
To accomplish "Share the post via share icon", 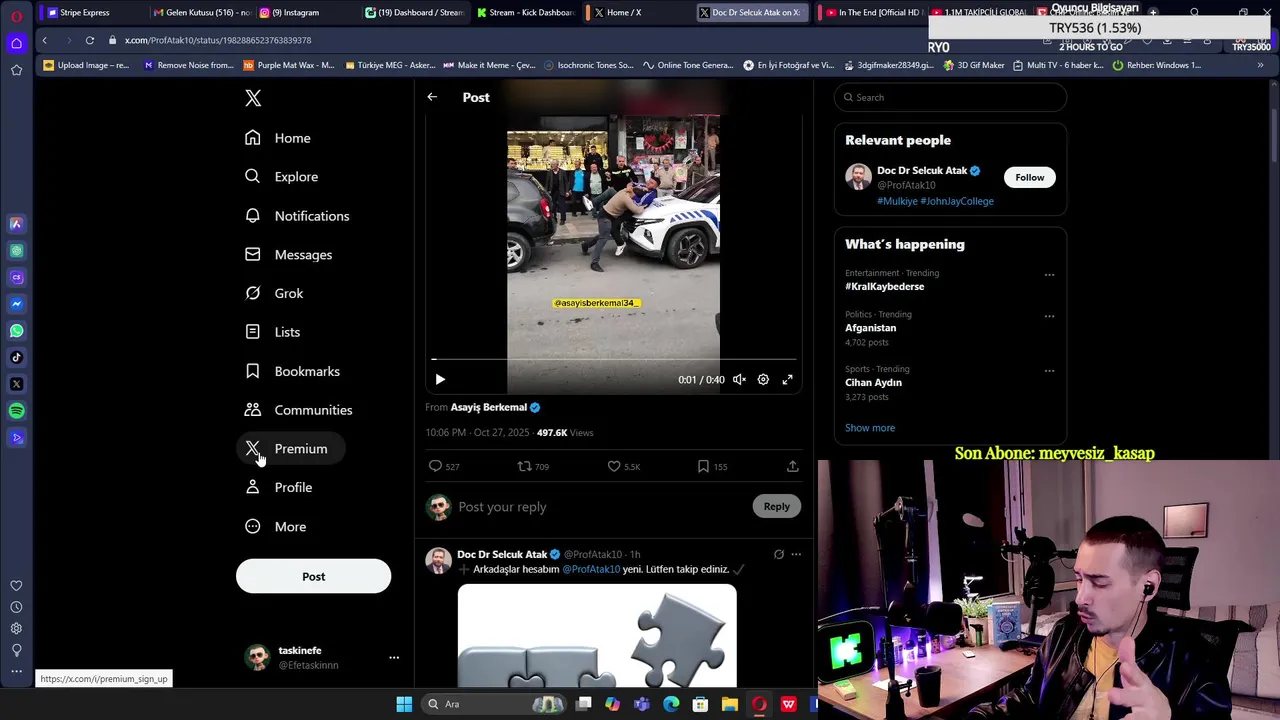I will tap(793, 467).
